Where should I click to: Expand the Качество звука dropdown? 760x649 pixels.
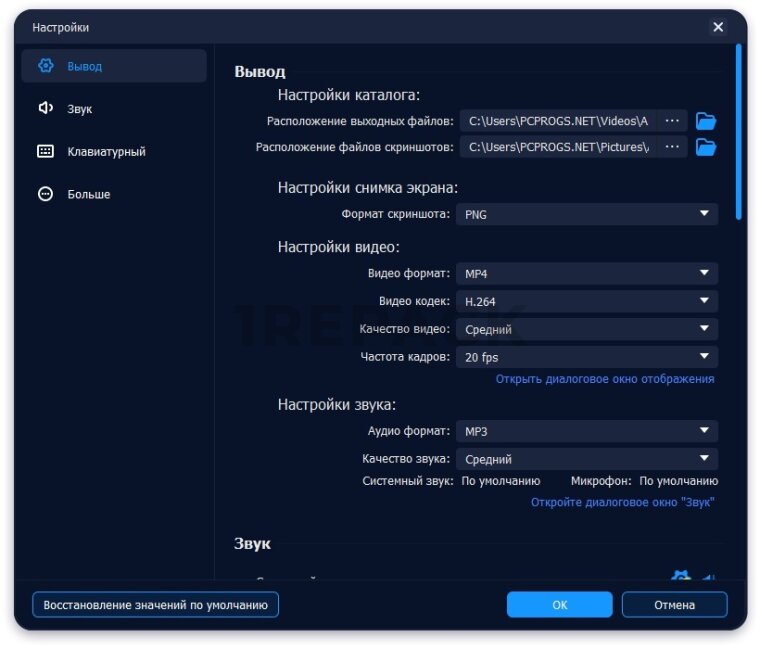point(587,459)
